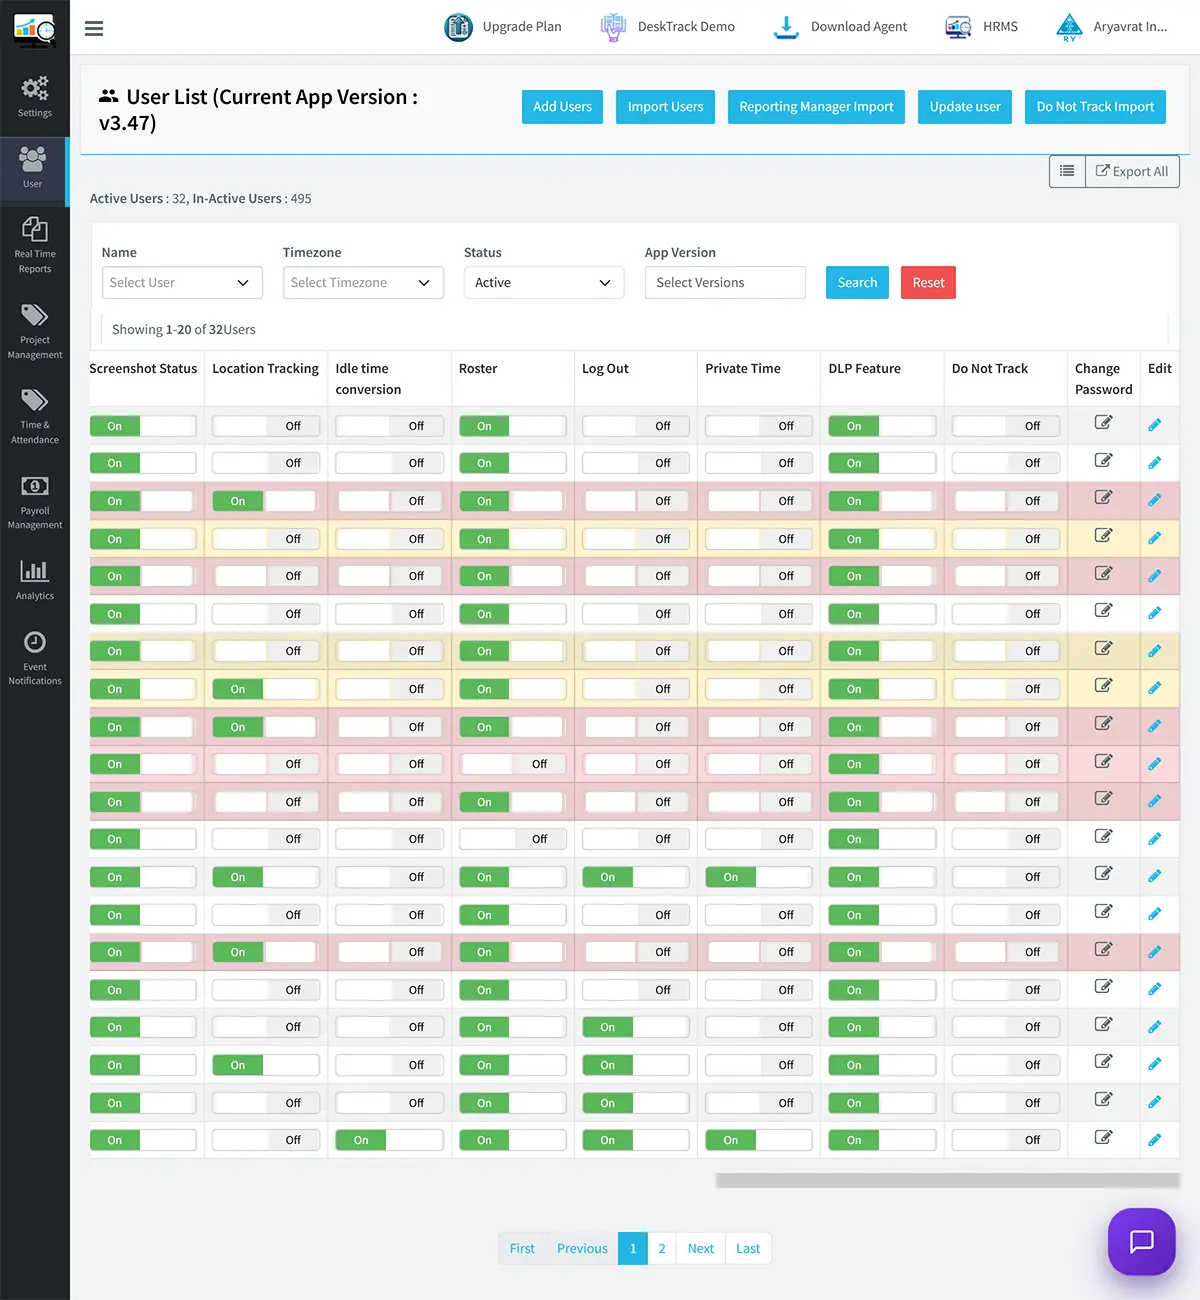Click Last in the pagination
Viewport: 1200px width, 1300px height.
click(748, 1249)
